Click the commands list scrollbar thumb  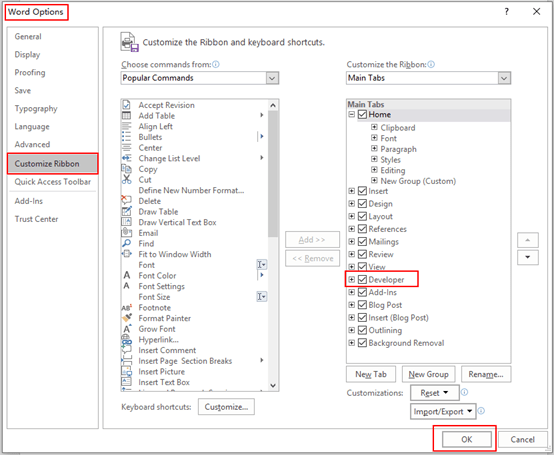point(273,173)
